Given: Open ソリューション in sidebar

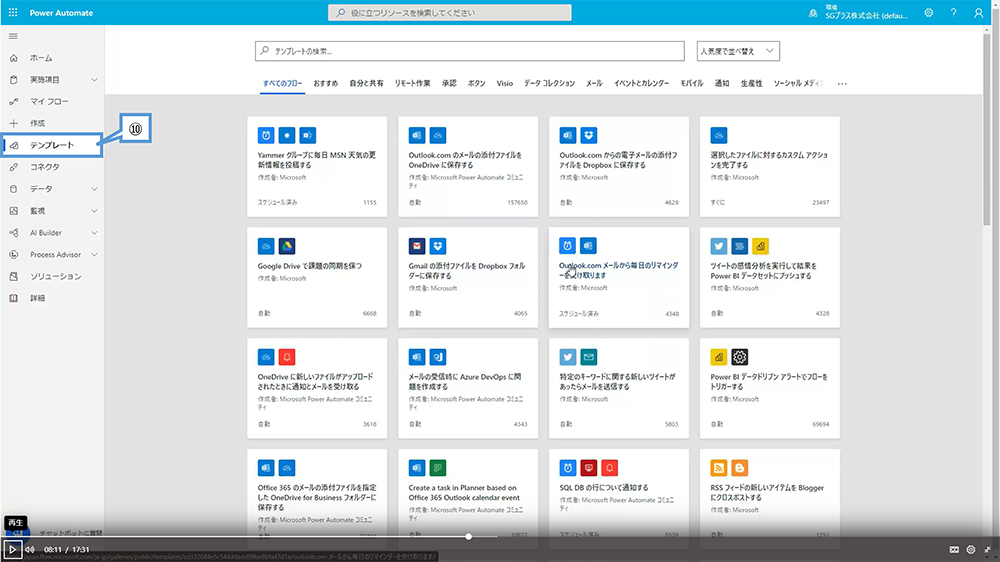Looking at the screenshot, I should point(55,276).
